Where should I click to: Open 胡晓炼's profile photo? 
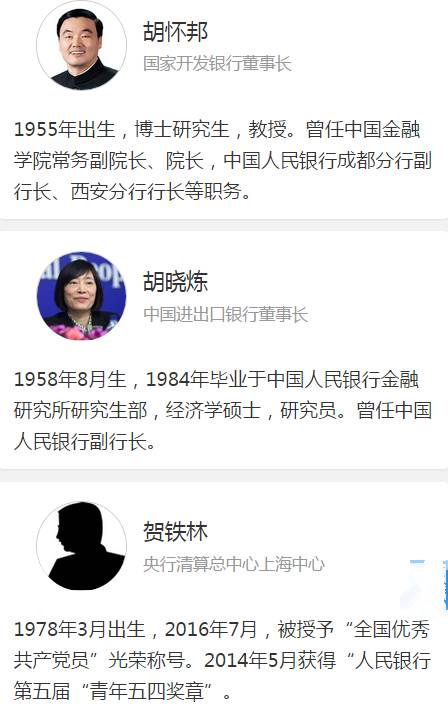click(x=81, y=296)
